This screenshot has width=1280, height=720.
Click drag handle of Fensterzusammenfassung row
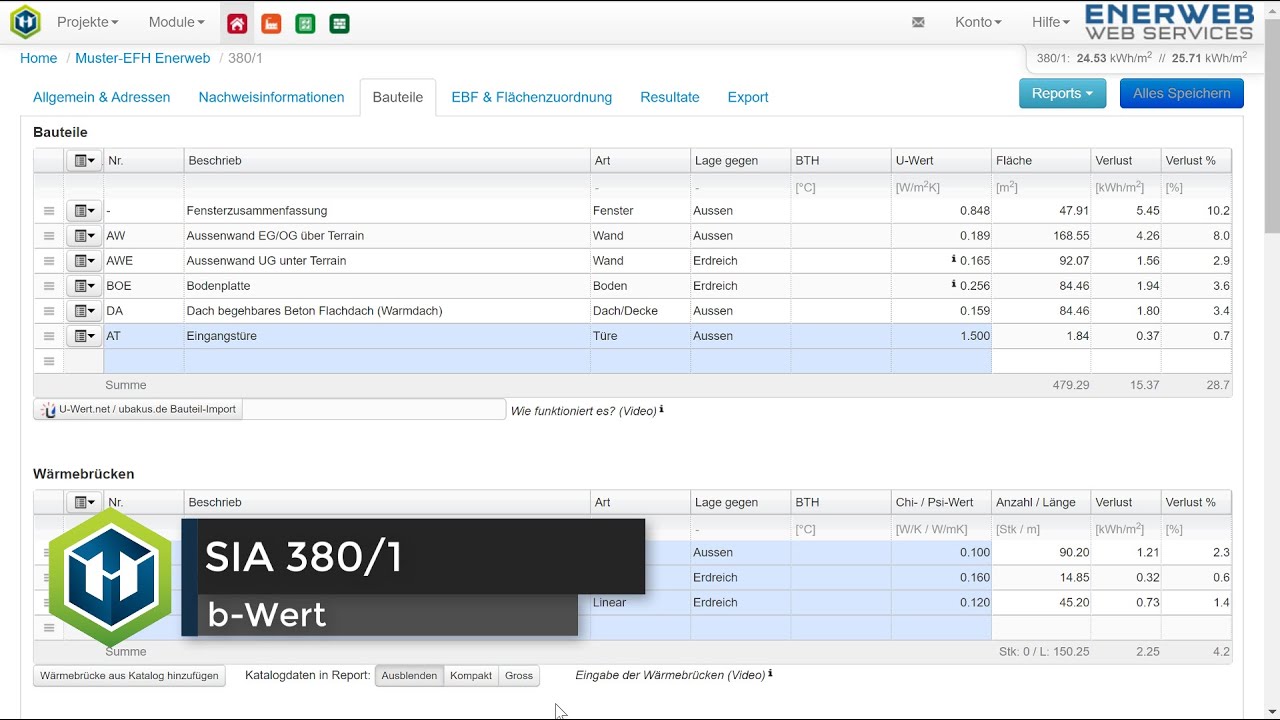[x=48, y=211]
